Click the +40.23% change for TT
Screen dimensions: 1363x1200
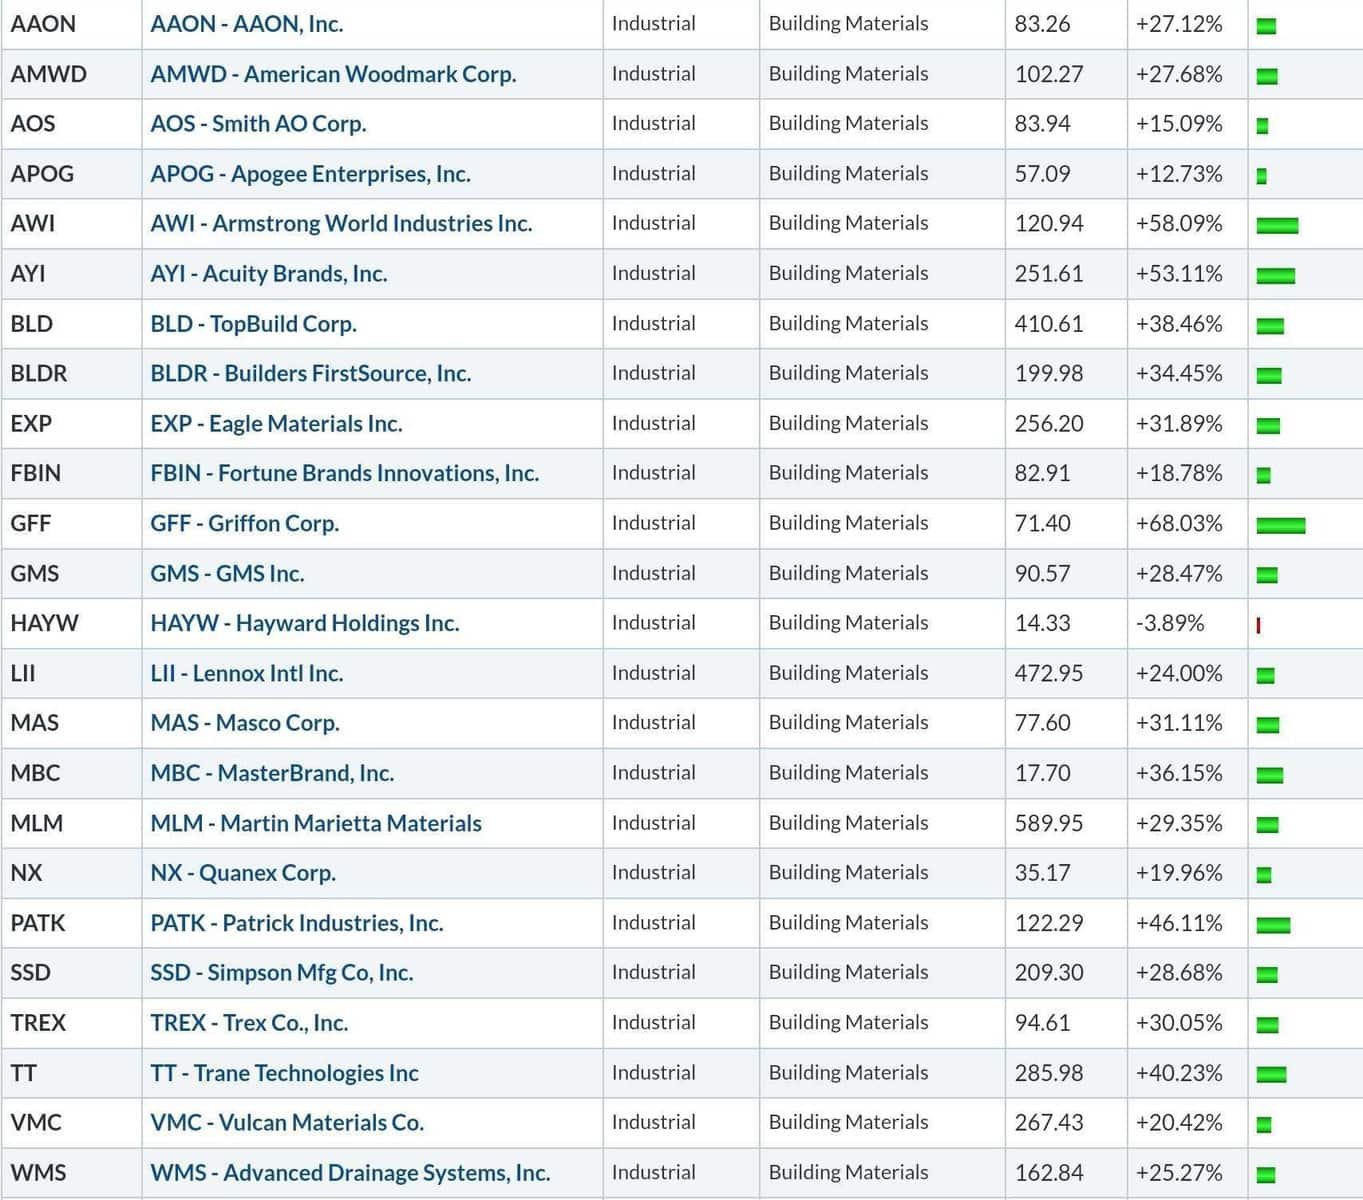(1179, 1073)
